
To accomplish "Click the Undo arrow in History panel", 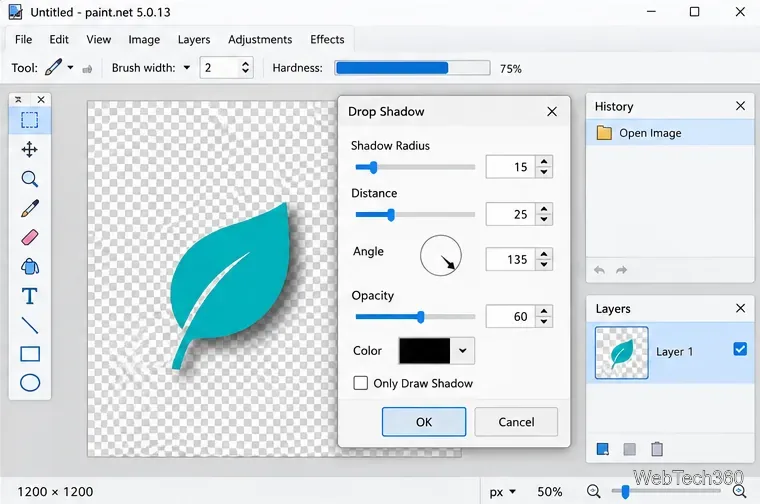I will [599, 270].
